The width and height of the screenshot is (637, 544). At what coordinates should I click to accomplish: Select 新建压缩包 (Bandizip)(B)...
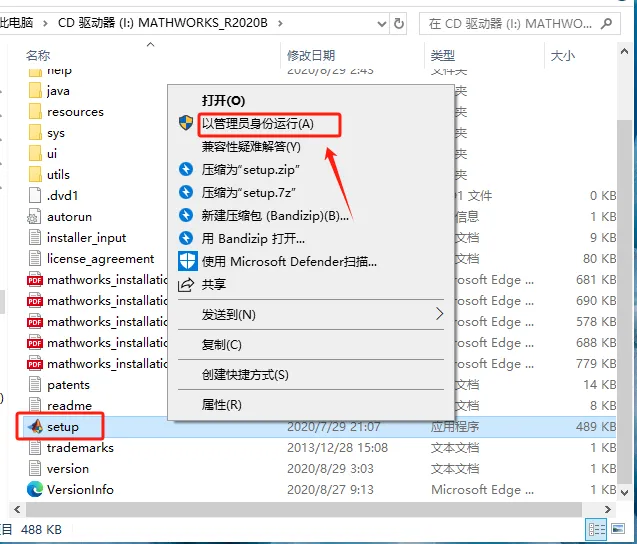(x=275, y=215)
